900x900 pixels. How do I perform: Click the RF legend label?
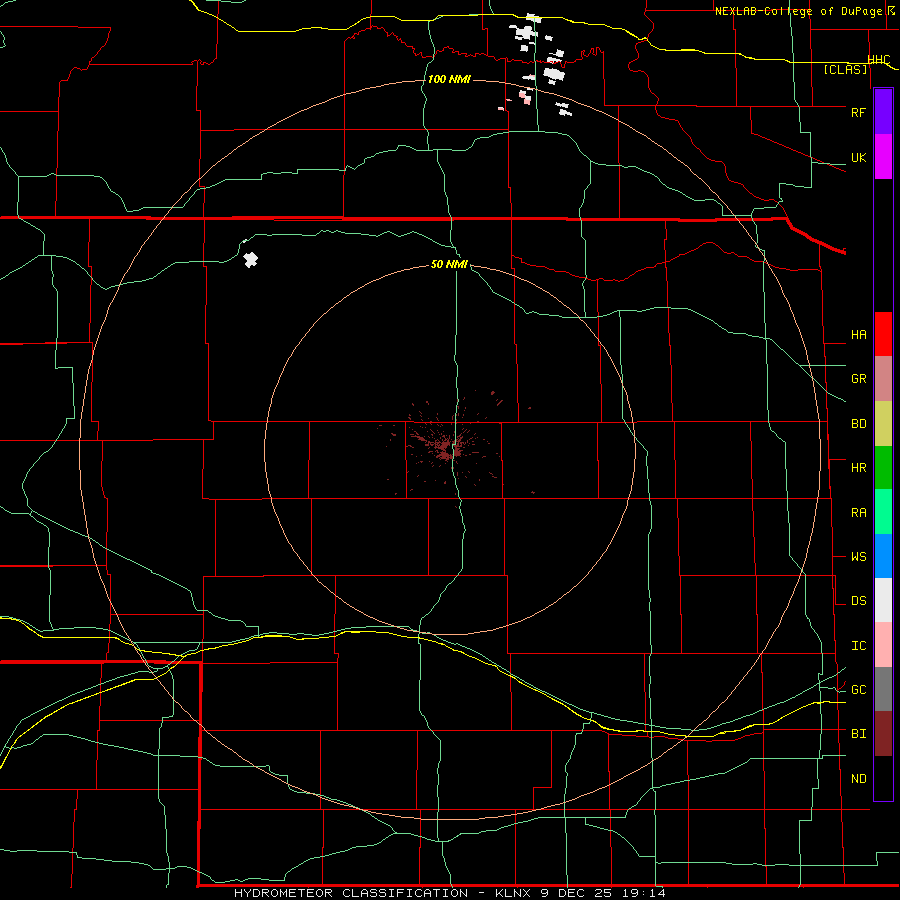click(x=858, y=112)
